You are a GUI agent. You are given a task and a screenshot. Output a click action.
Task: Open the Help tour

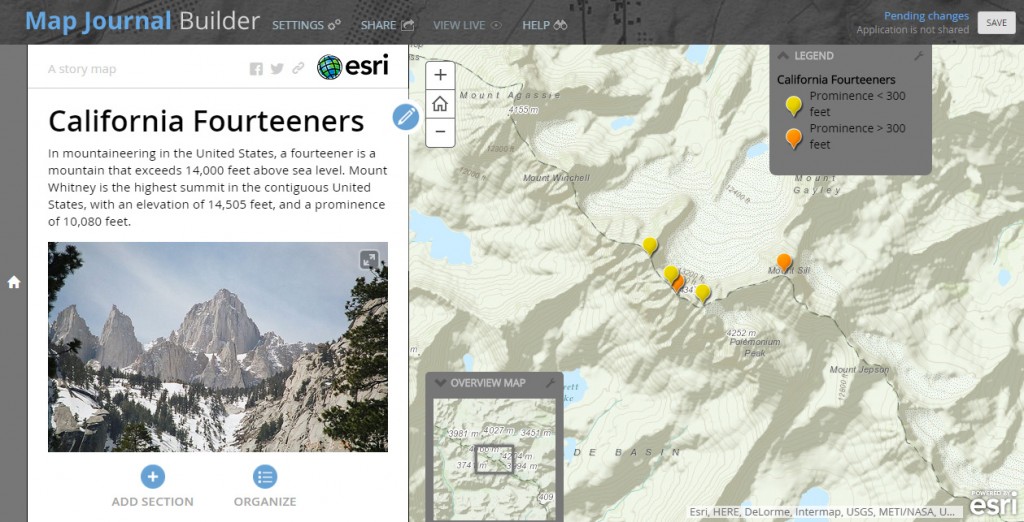[x=545, y=25]
